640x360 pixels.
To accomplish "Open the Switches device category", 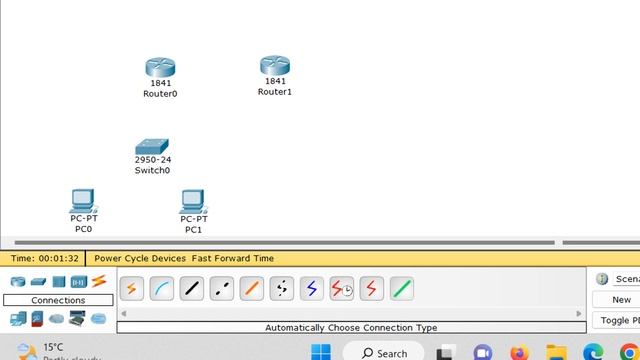I will coord(38,281).
